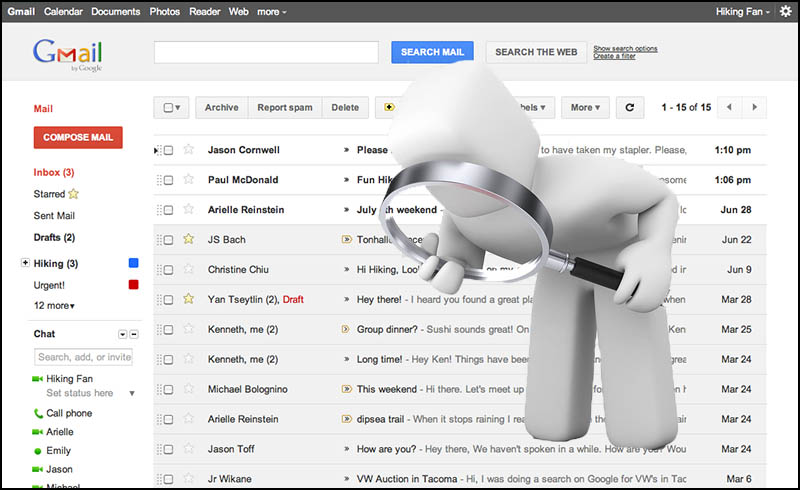The image size is (800, 490).
Task: Open the Inbox (3) folder
Action: (54, 173)
